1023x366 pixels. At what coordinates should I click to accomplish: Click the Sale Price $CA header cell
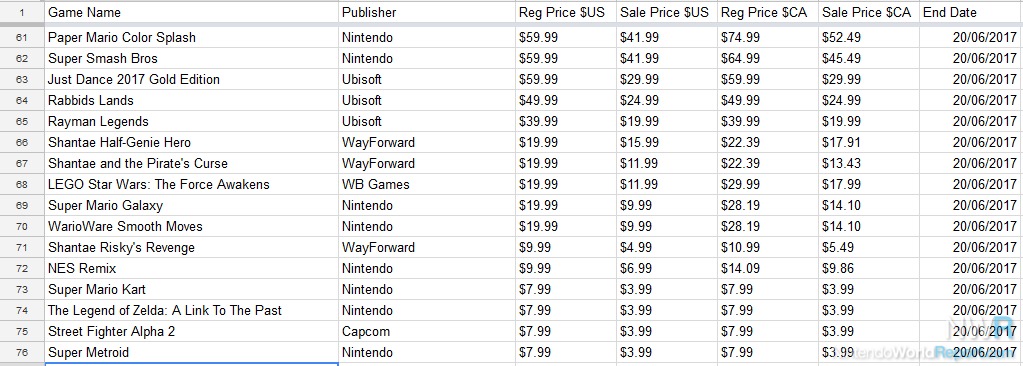pyautogui.click(x=869, y=12)
